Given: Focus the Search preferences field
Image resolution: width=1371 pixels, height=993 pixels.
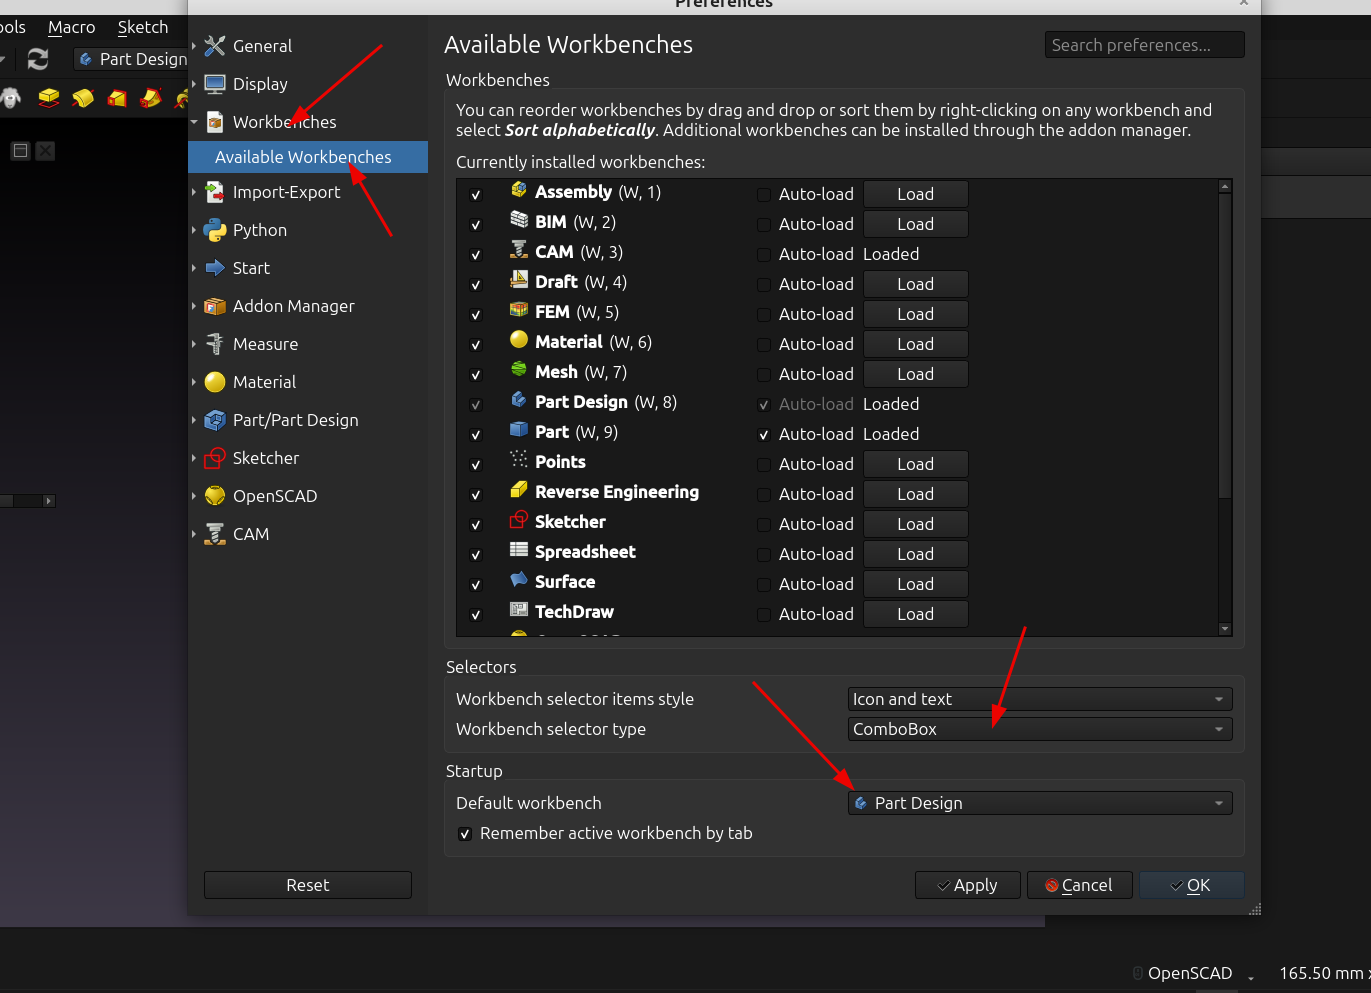Looking at the screenshot, I should [x=1145, y=45].
